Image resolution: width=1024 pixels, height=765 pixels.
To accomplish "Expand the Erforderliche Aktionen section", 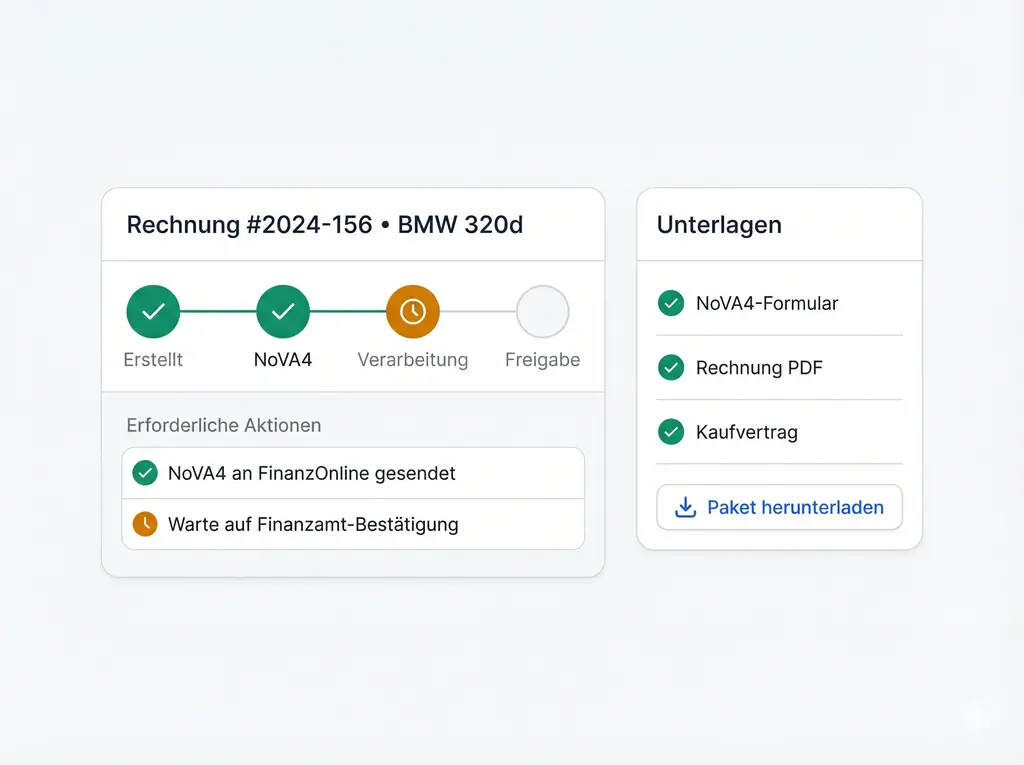I will point(223,425).
